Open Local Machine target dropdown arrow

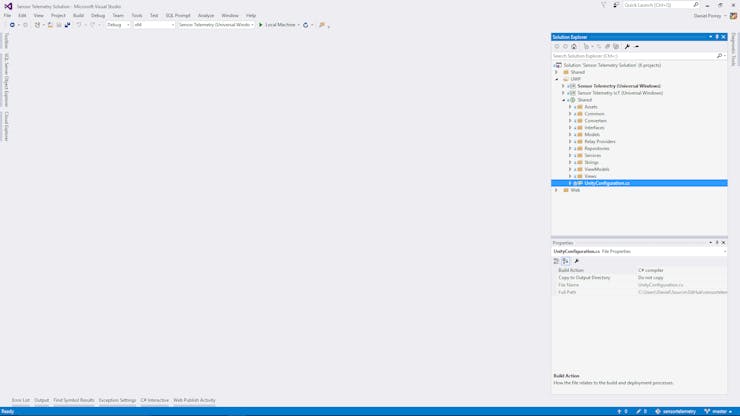click(299, 25)
